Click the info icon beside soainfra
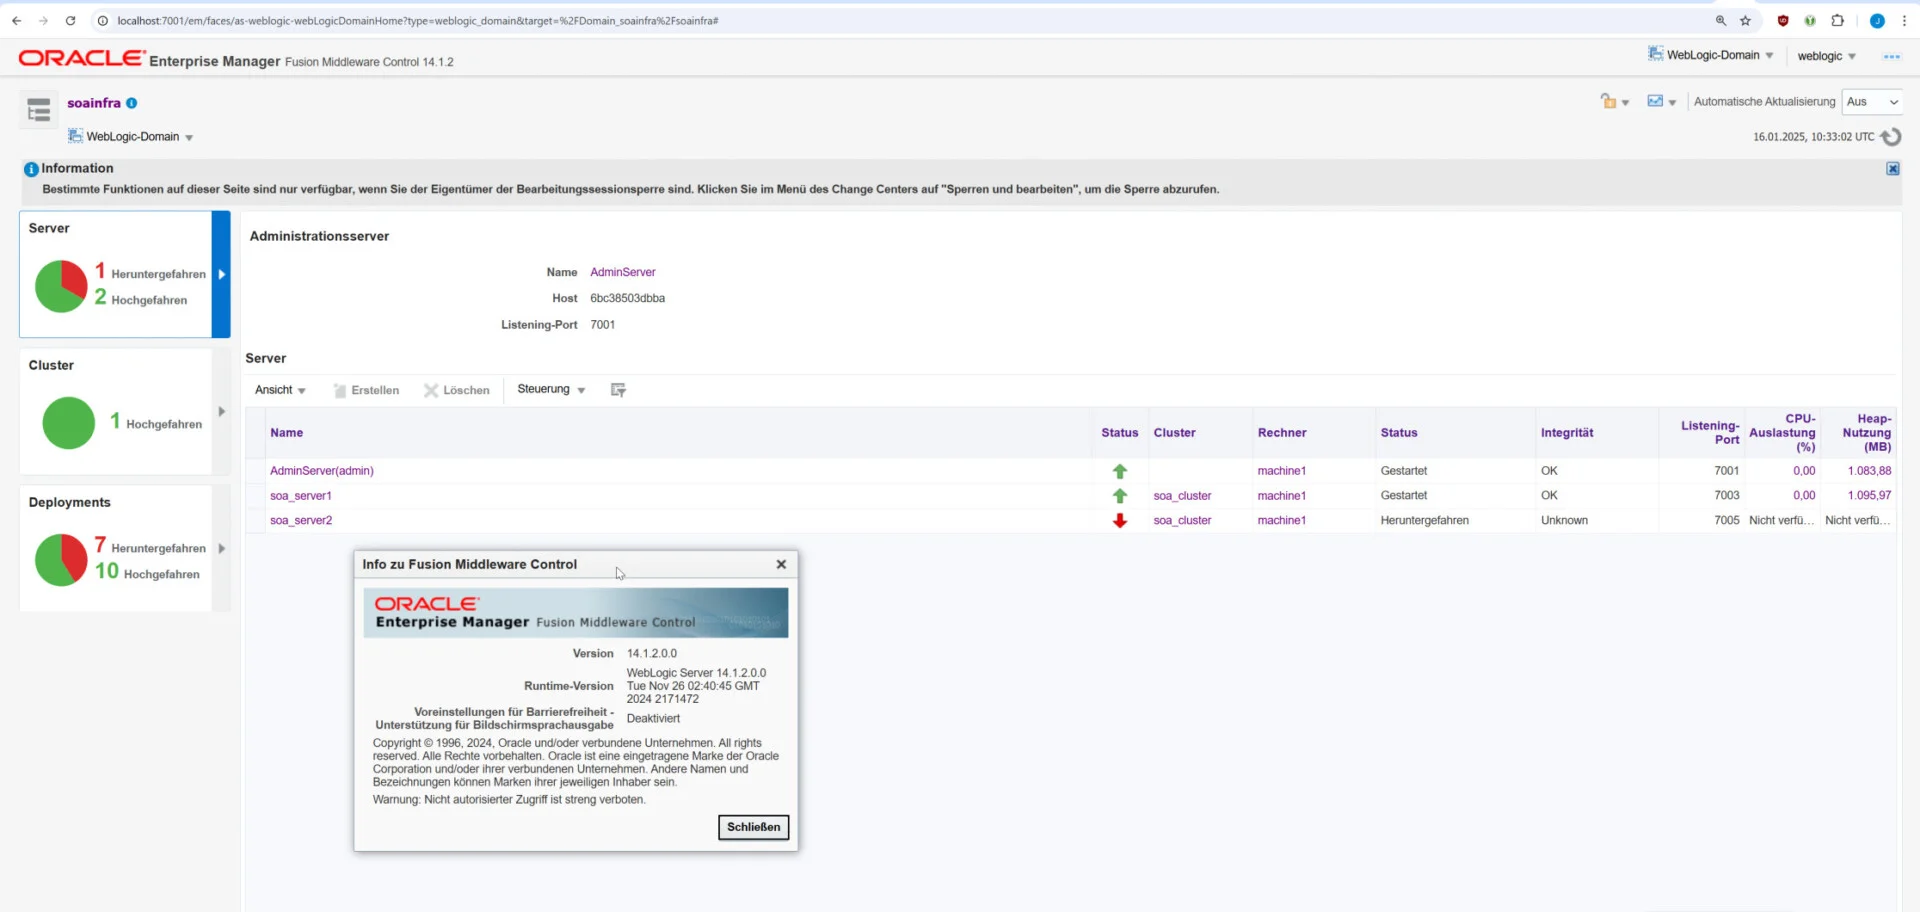The image size is (1920, 912). click(x=132, y=103)
